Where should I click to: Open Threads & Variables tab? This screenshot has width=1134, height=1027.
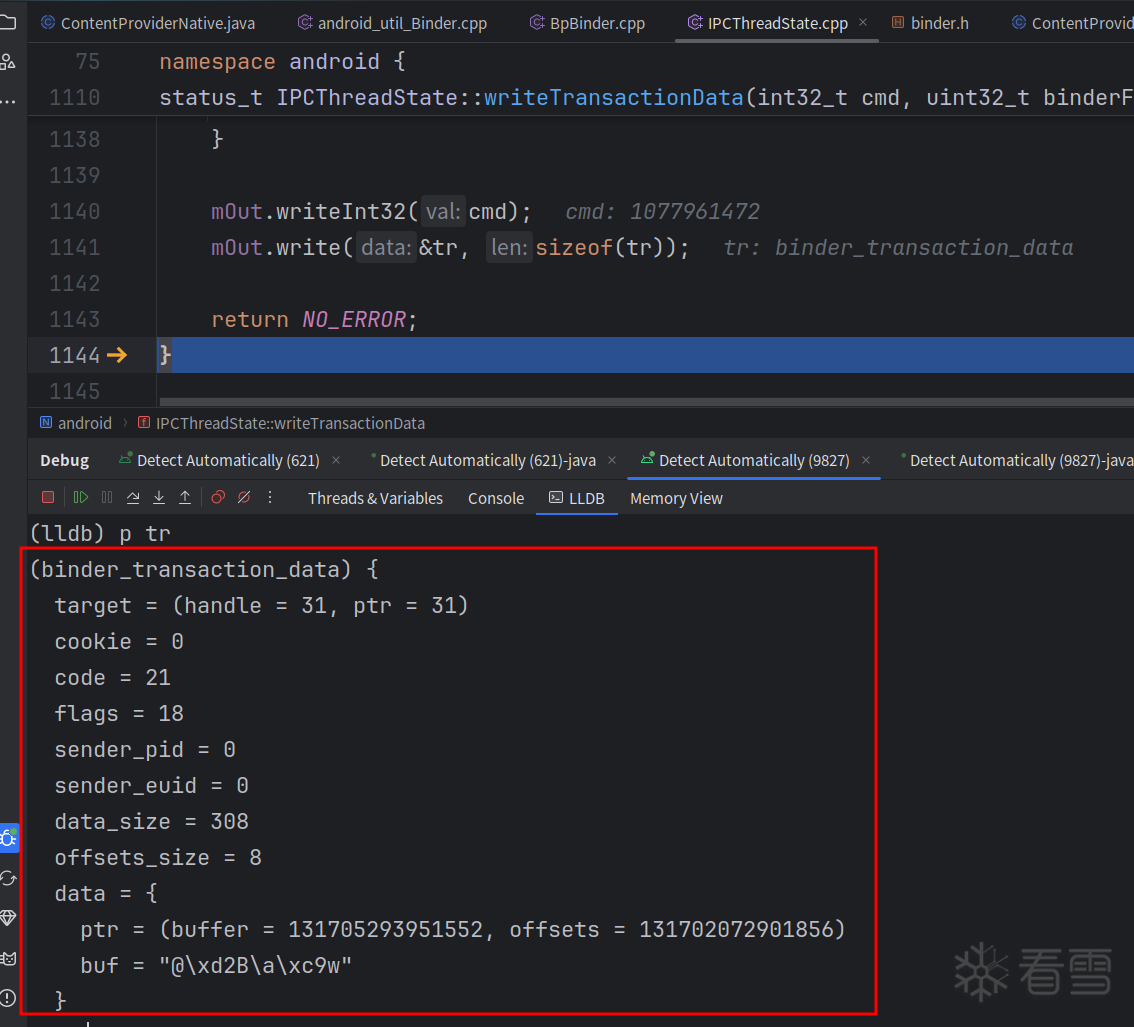[x=375, y=498]
